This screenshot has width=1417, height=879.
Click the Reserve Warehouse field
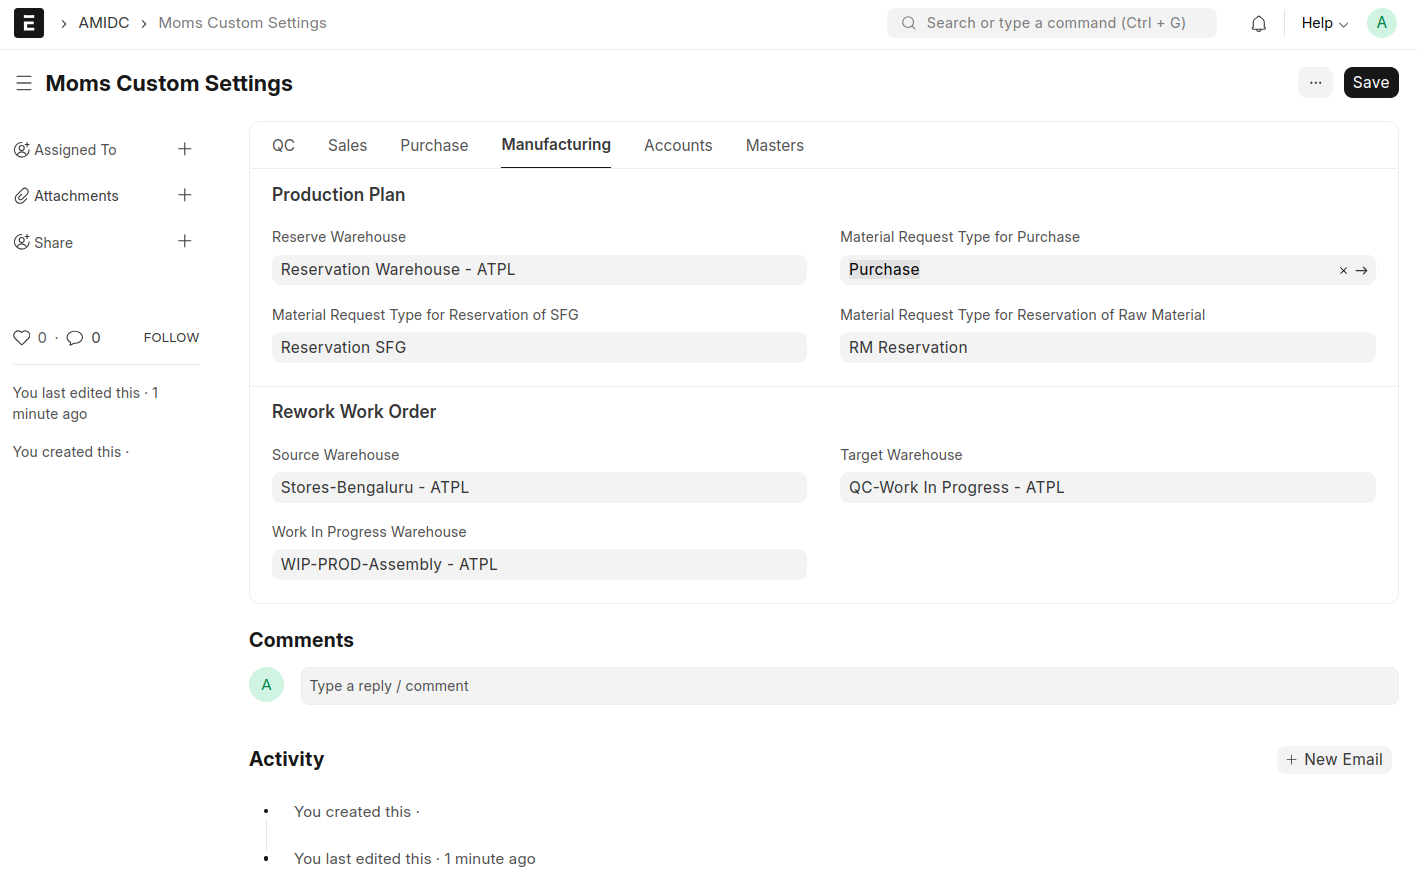[539, 270]
